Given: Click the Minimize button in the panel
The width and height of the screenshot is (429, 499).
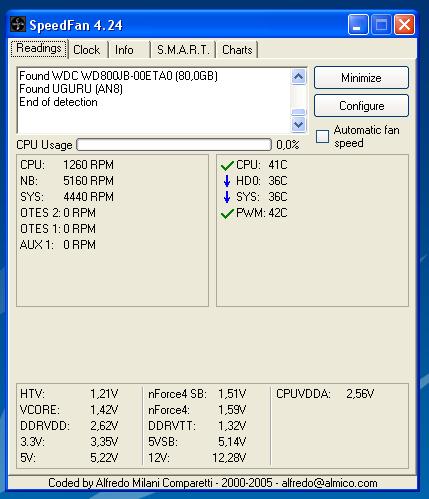Looking at the screenshot, I should [361, 78].
